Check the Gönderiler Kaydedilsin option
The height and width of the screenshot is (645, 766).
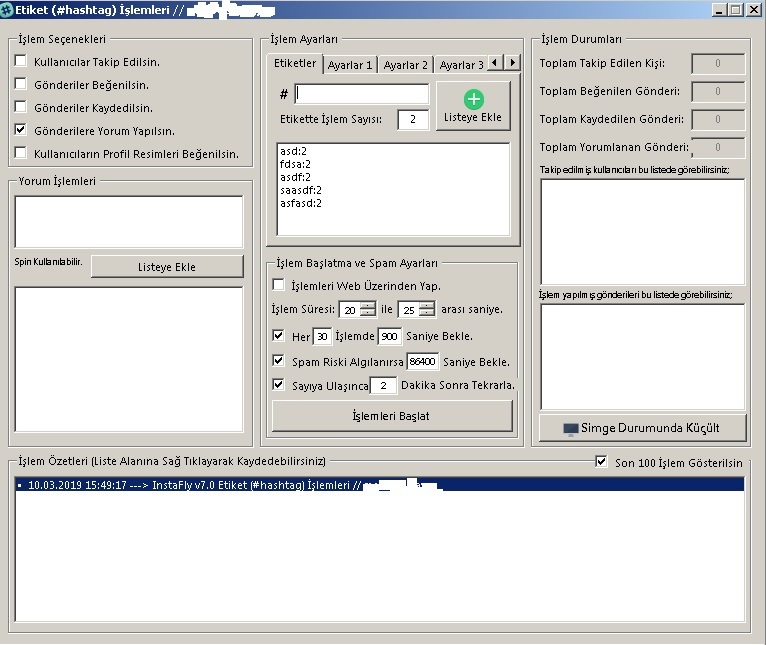pyautogui.click(x=21, y=107)
